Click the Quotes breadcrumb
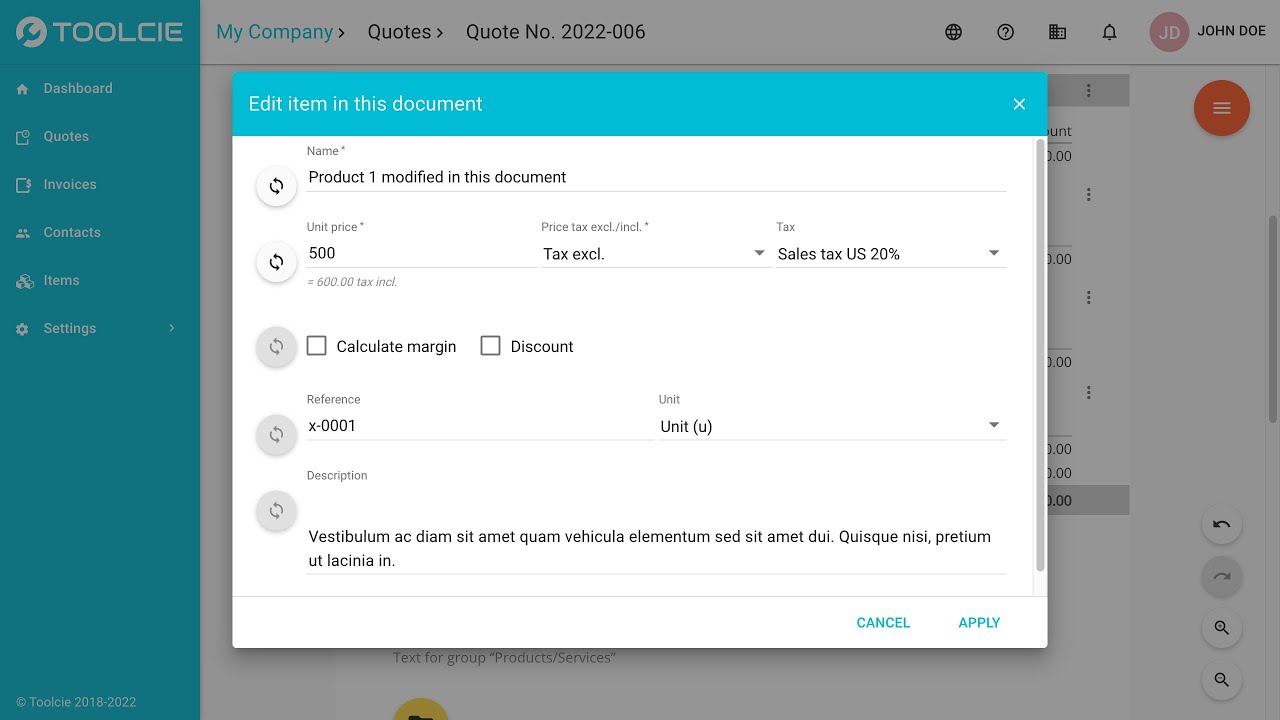This screenshot has height=720, width=1280. (x=399, y=32)
